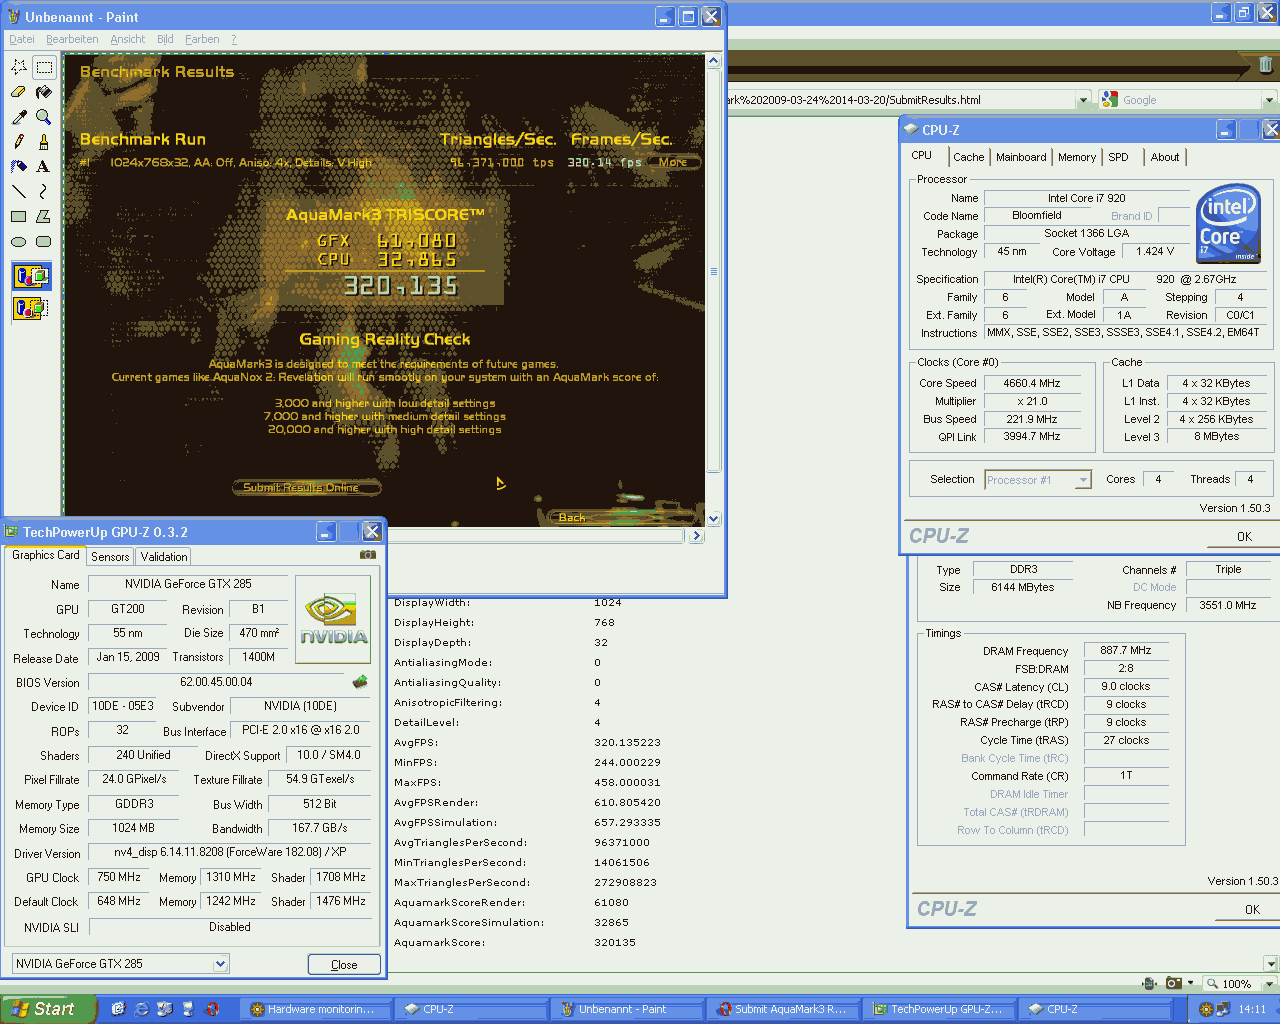The height and width of the screenshot is (1024, 1280).
Task: Open the Bild menu in Paint
Action: [165, 39]
